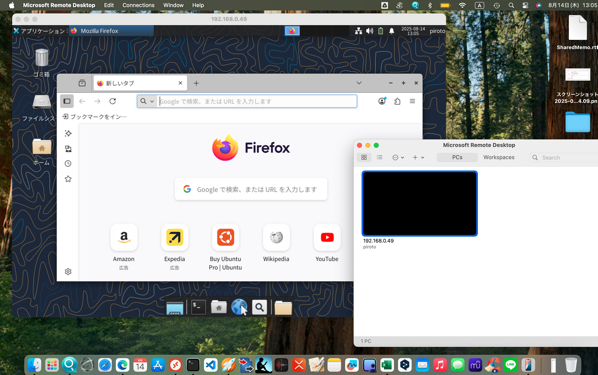Click Firefox forward arrow
The image size is (598, 375).
(97, 101)
